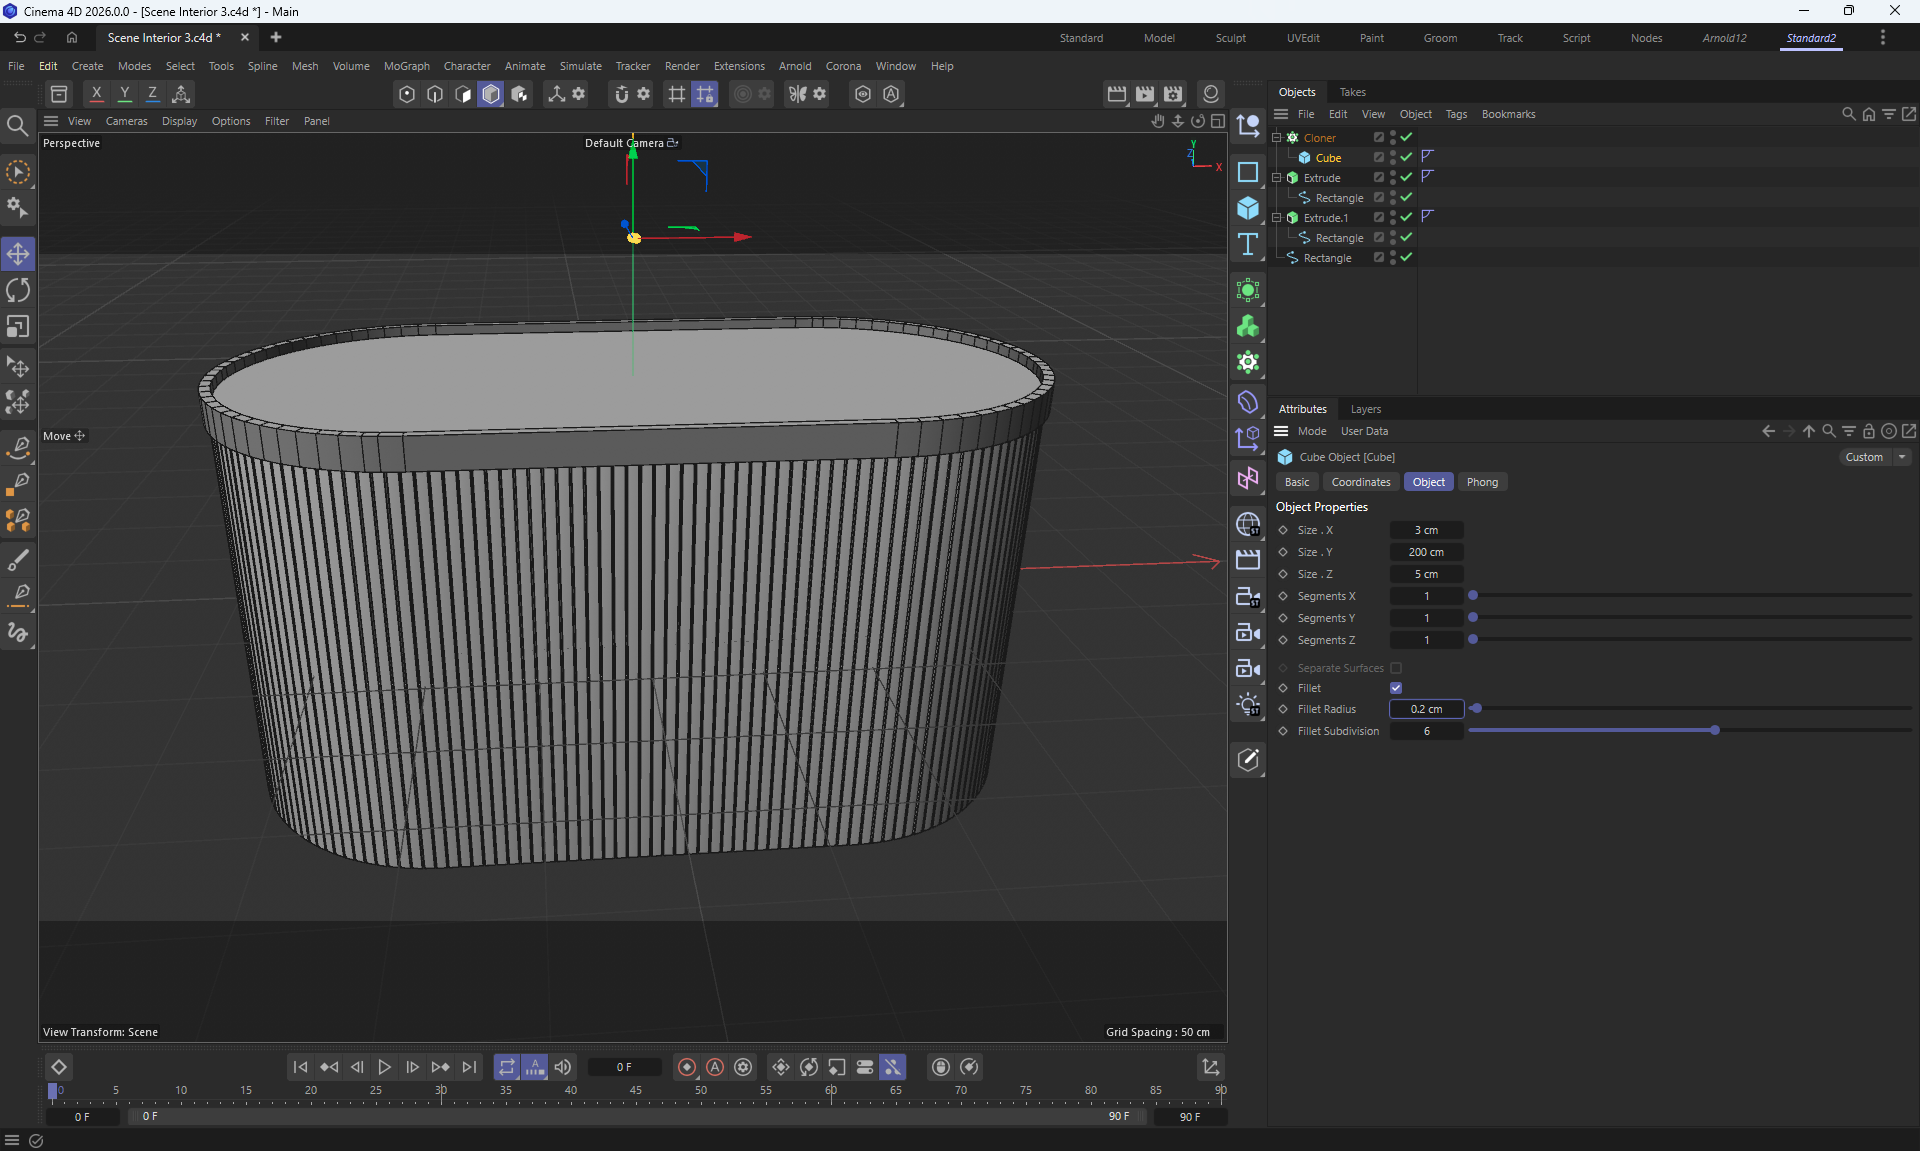Image resolution: width=1920 pixels, height=1151 pixels.
Task: Collapse the Cloner object tree
Action: [x=1277, y=137]
